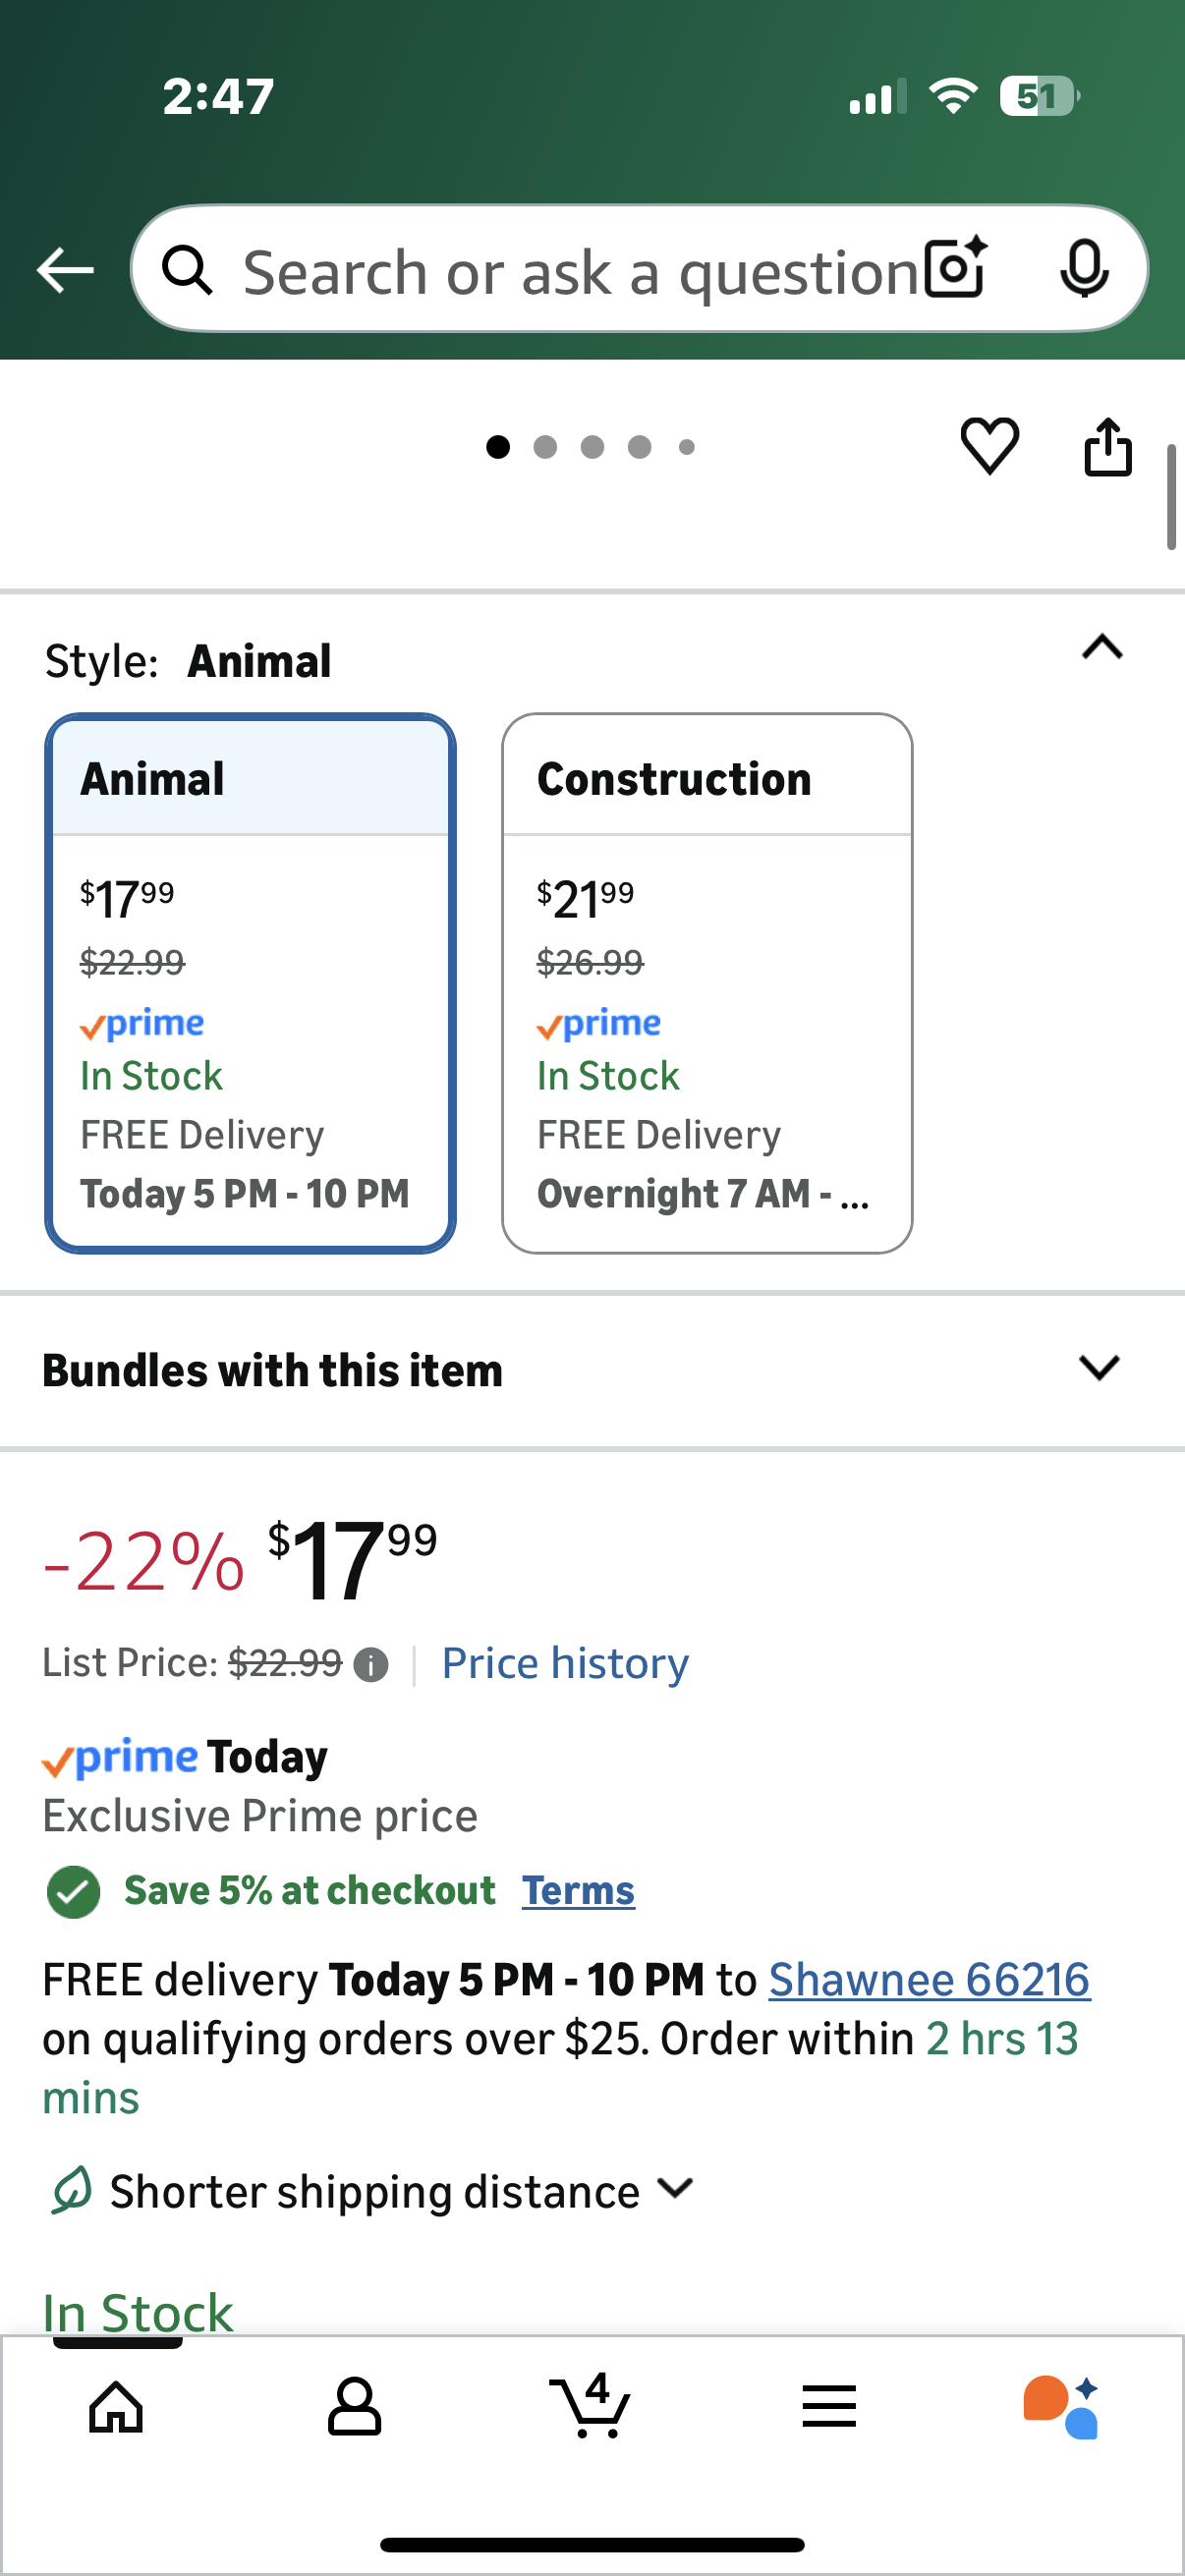
Task: Open Terms for 5% savings
Action: (578, 1890)
